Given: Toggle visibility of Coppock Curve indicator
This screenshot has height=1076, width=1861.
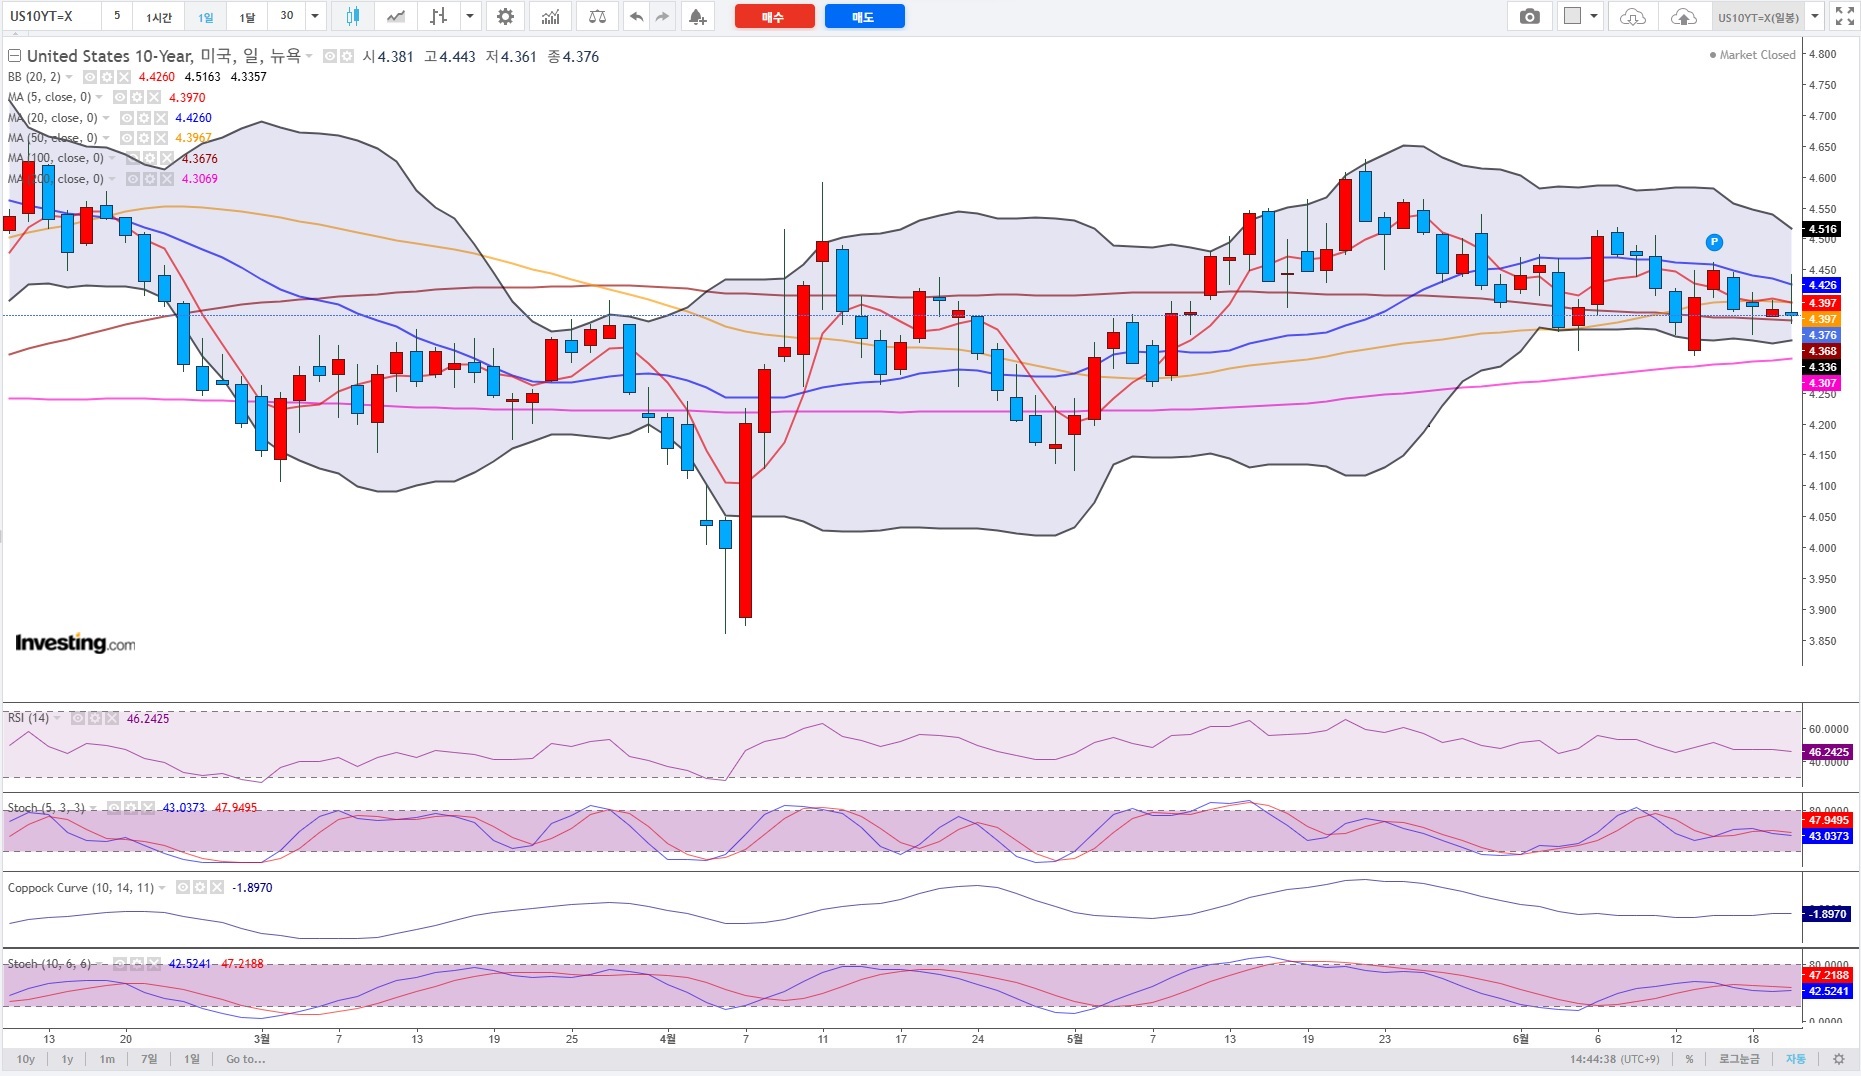Looking at the screenshot, I should point(183,887).
